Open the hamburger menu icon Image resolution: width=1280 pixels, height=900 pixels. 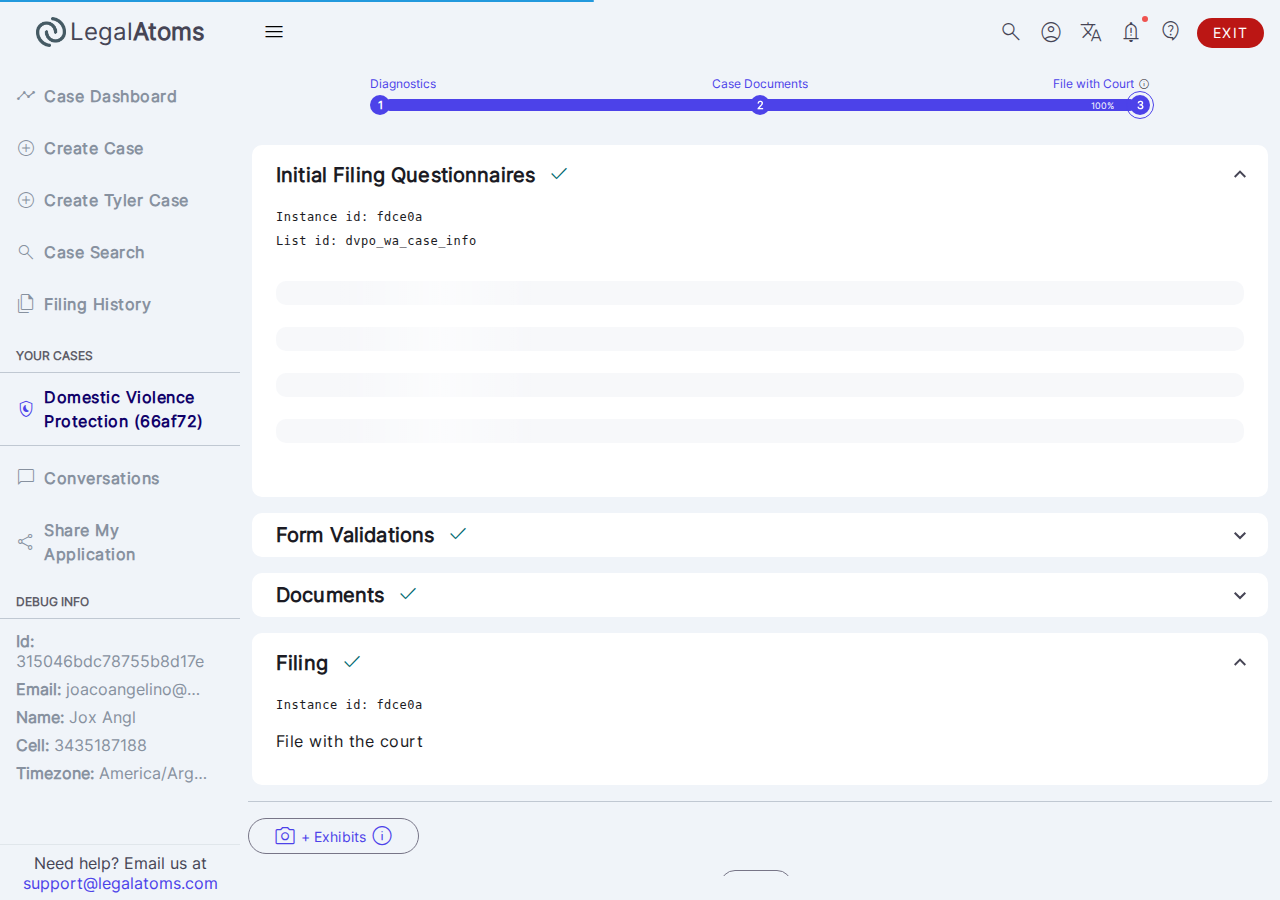(x=274, y=32)
